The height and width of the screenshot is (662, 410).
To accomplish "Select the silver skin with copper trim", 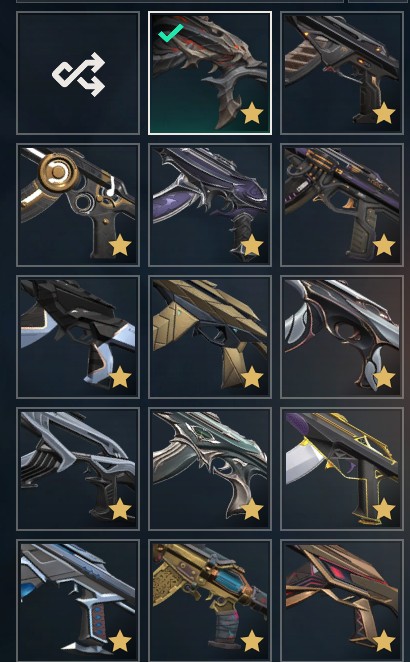I will [342, 337].
